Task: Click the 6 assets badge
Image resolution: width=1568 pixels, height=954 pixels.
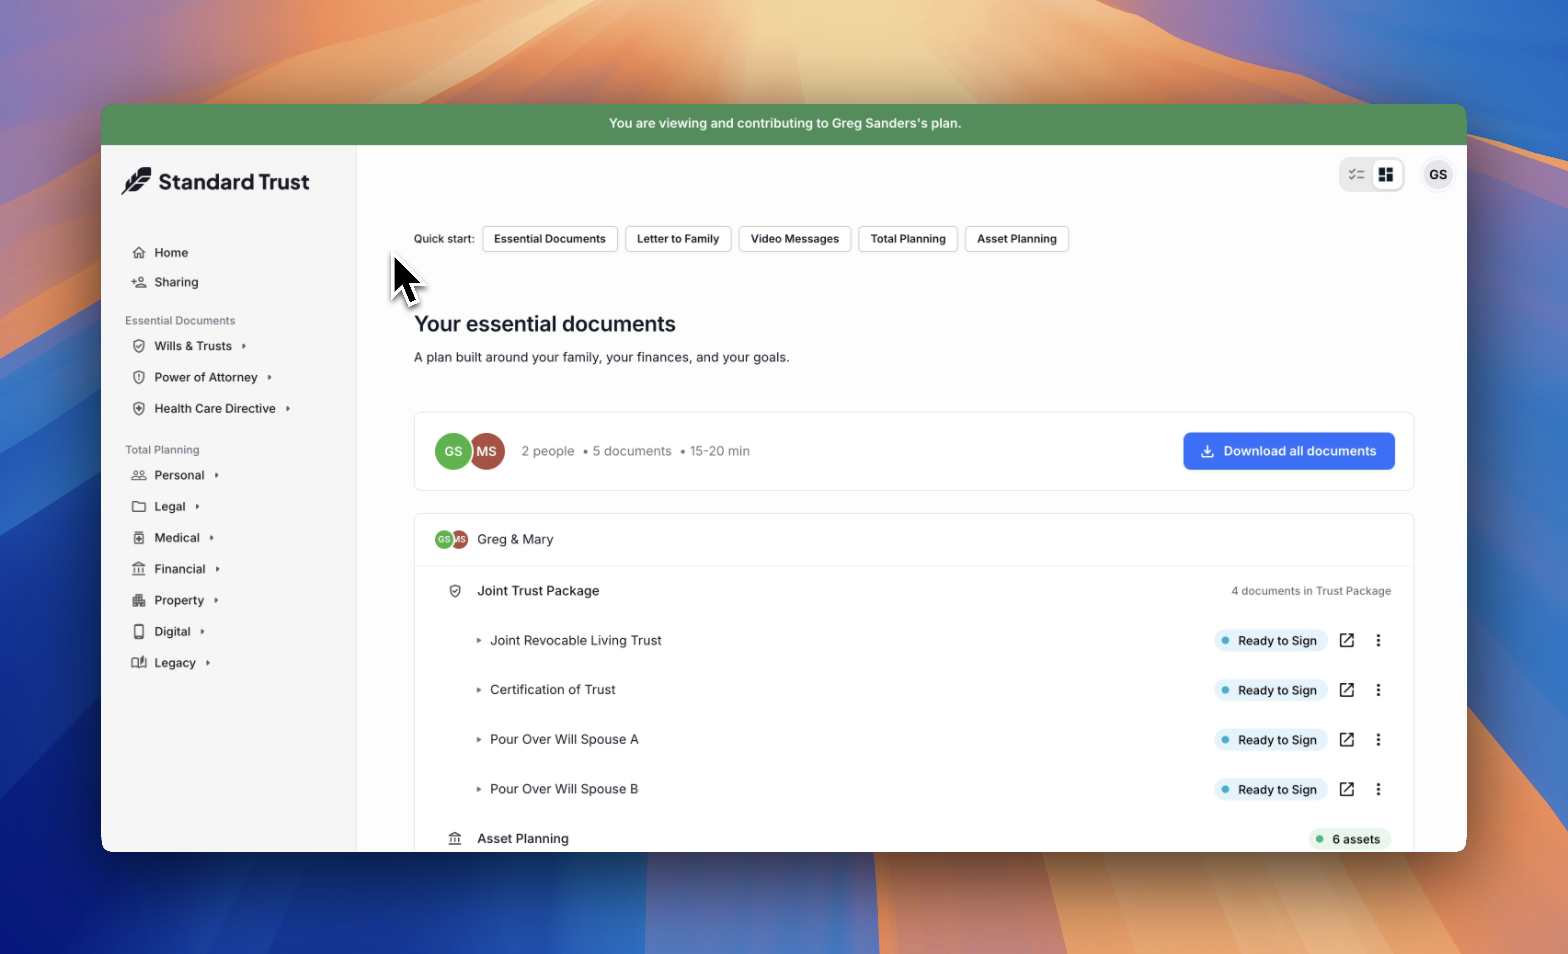Action: tap(1349, 839)
